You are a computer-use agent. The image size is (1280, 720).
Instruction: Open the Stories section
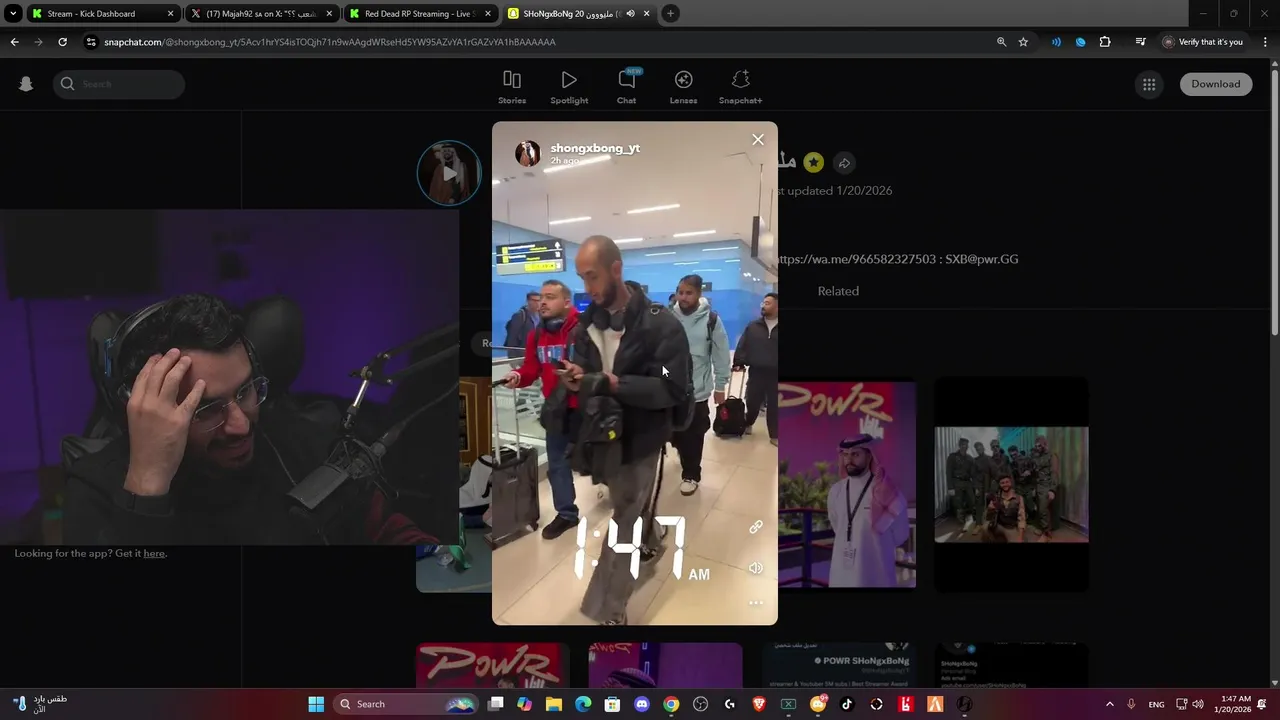tap(512, 87)
